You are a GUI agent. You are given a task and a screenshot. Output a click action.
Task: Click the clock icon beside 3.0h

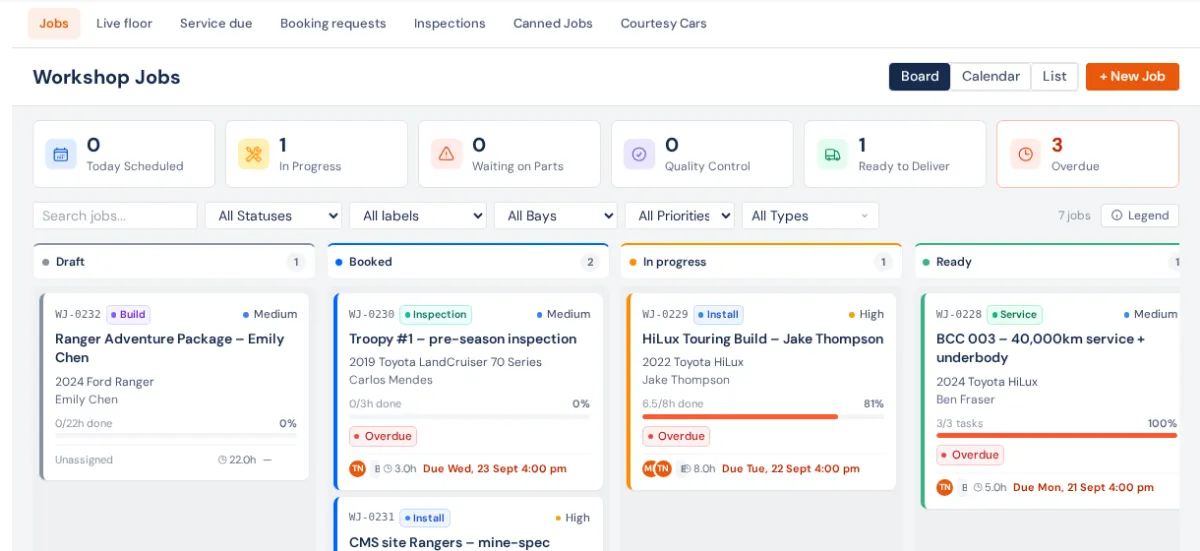click(x=388, y=468)
